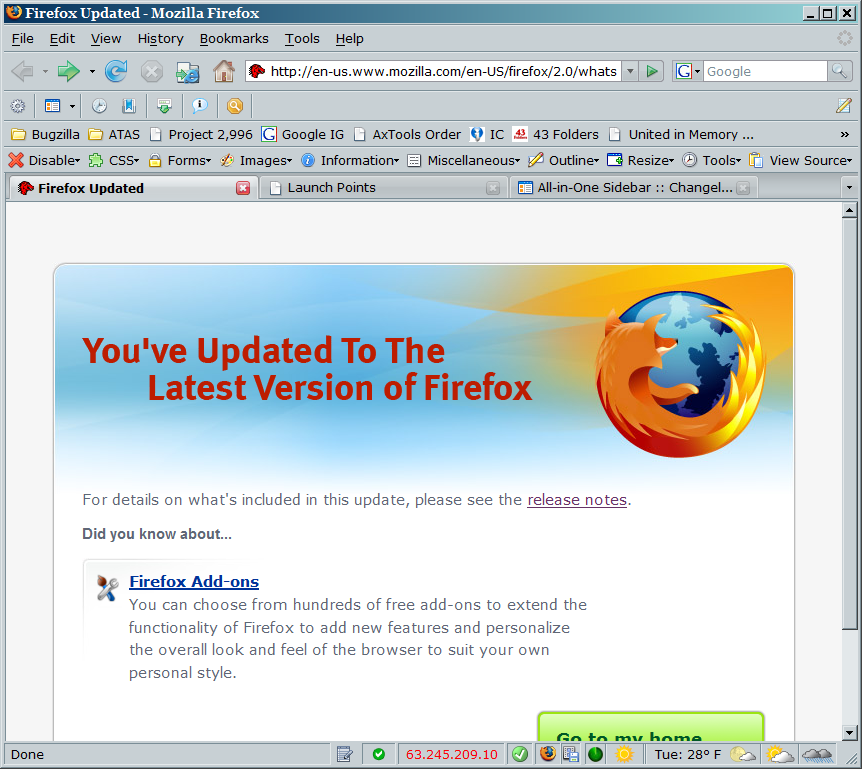Screen dimensions: 862x769
Task: Close the Firefox Updated tab
Action: pyautogui.click(x=243, y=188)
